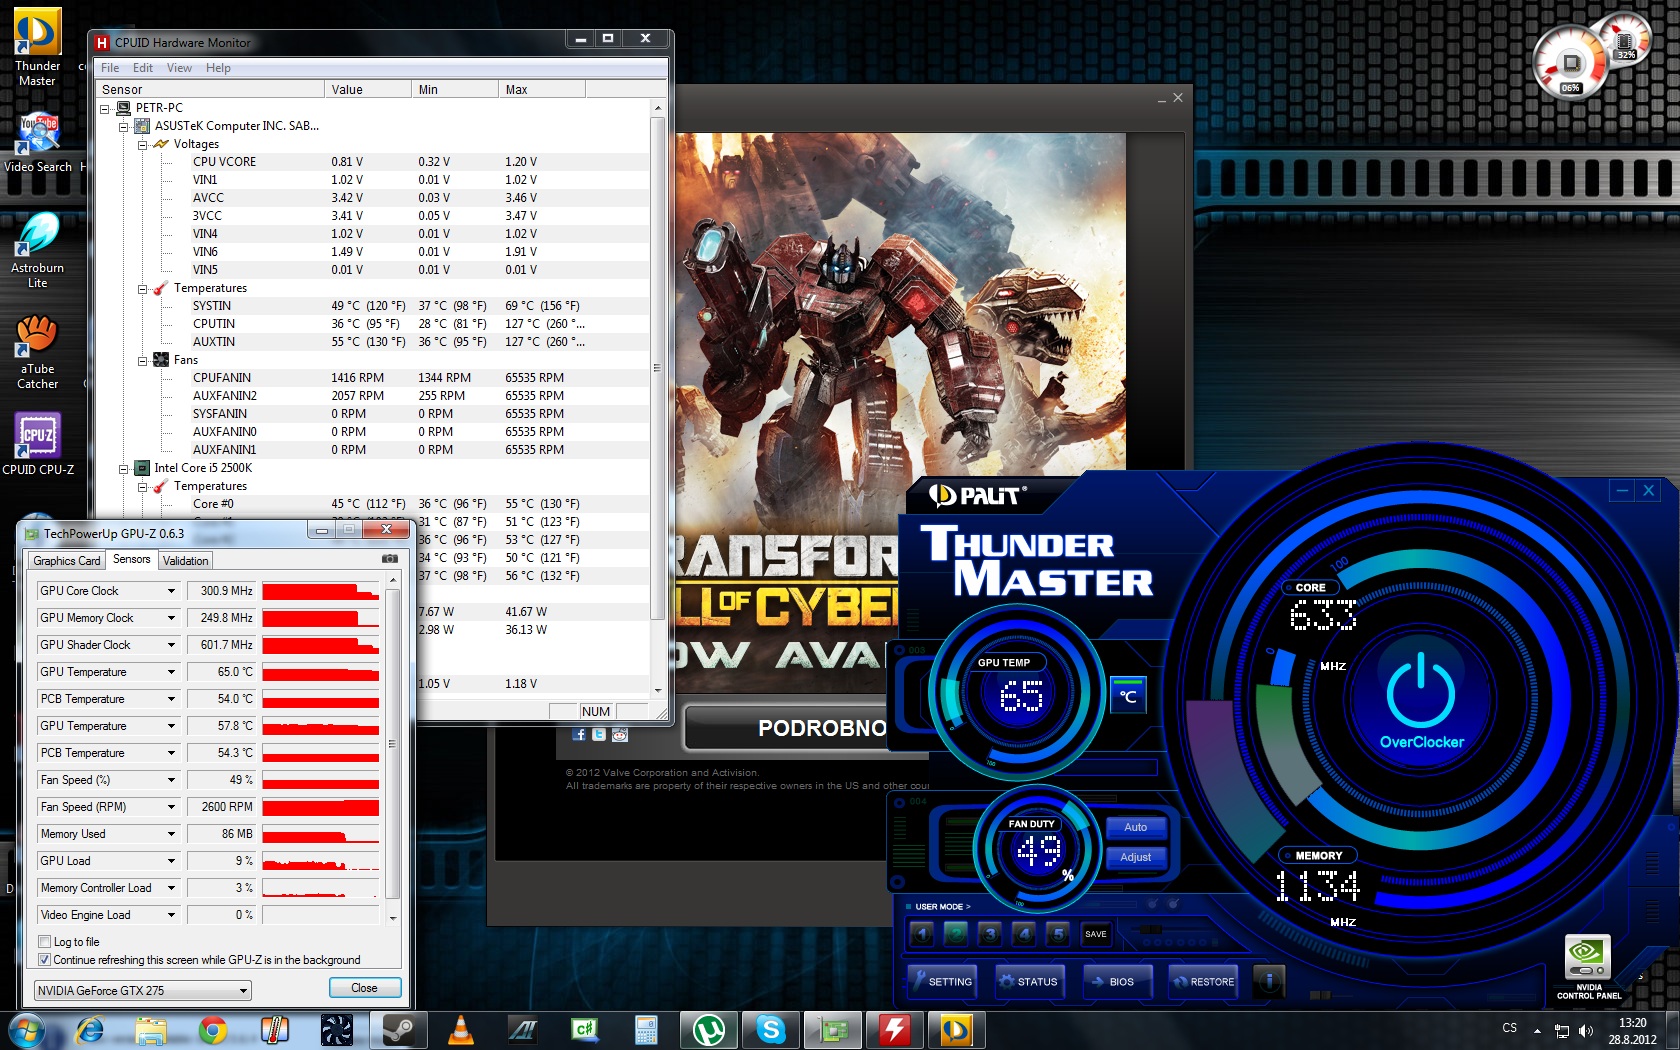This screenshot has height=1050, width=1680.
Task: Open SETTING in Thunder Master
Action: coord(942,982)
